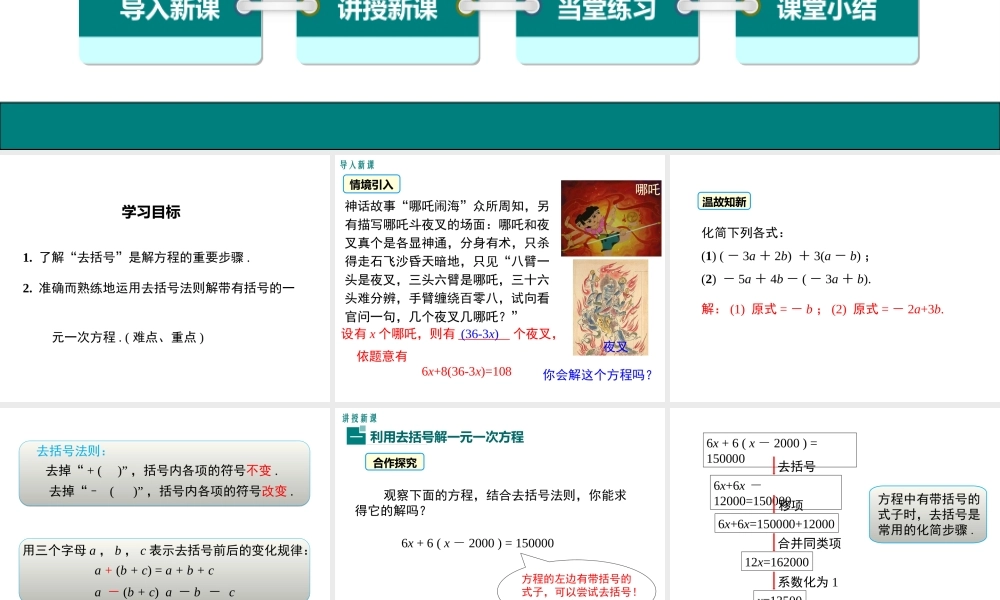Open the equation steps flowchart slide thumbnail
1000x600 pixels.
click(x=835, y=504)
